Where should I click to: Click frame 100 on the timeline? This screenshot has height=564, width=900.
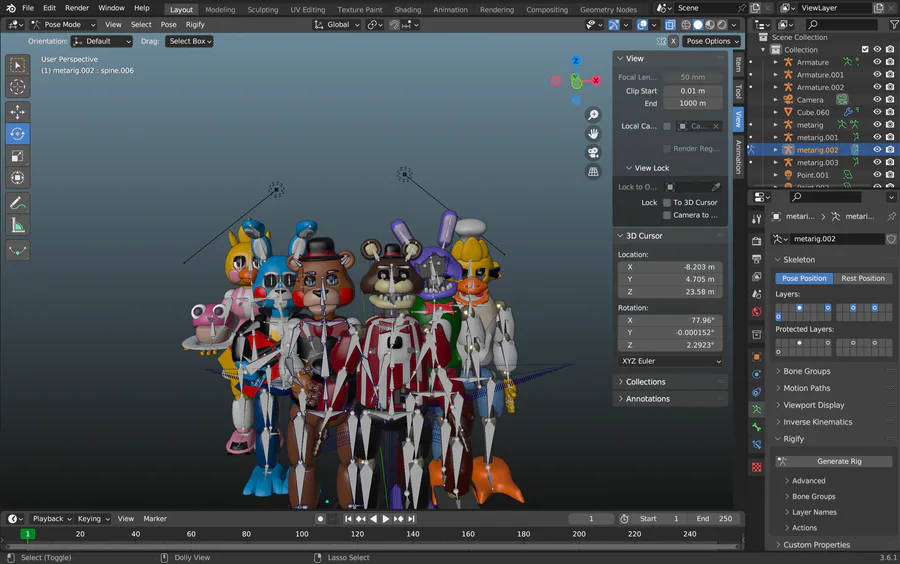click(301, 534)
